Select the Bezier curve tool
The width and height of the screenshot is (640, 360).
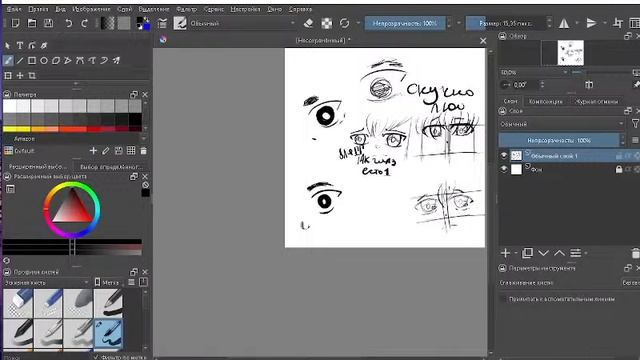[80, 61]
